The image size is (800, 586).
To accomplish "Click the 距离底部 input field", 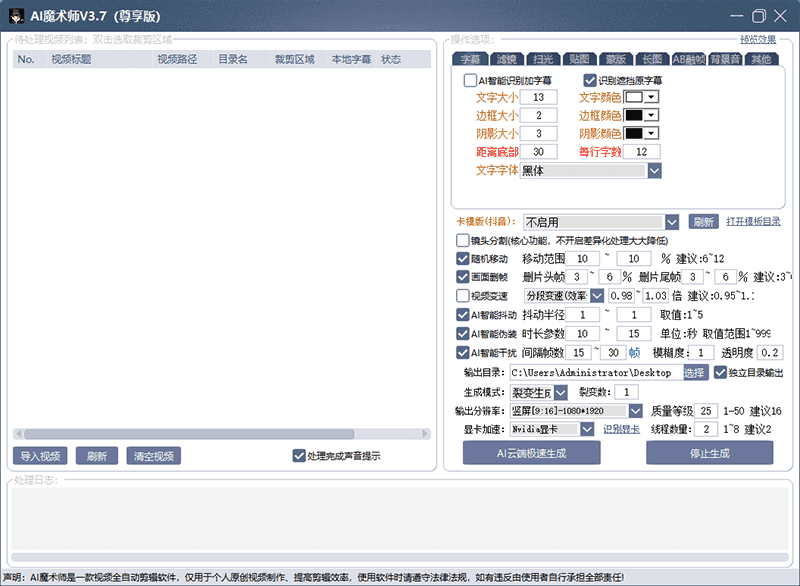I will tap(538, 152).
